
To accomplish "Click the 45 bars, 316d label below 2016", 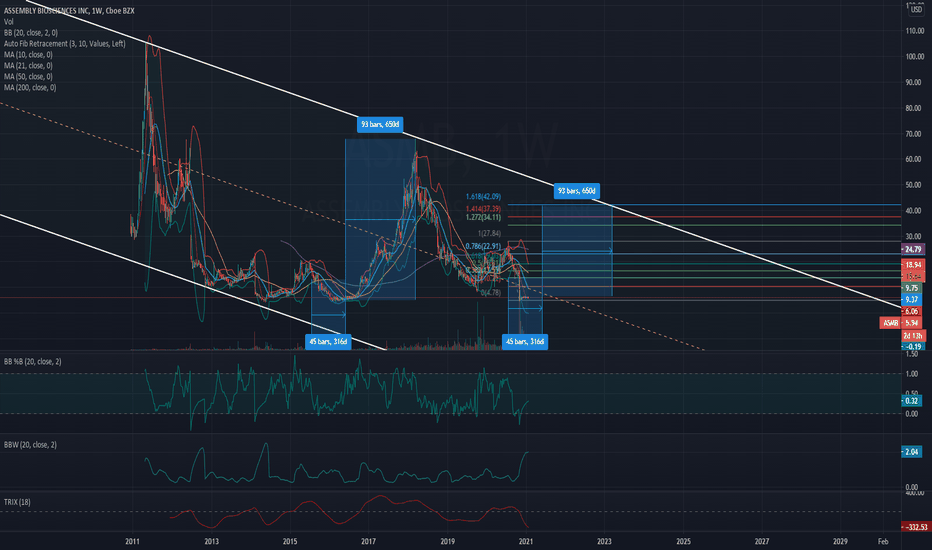I will pyautogui.click(x=328, y=341).
